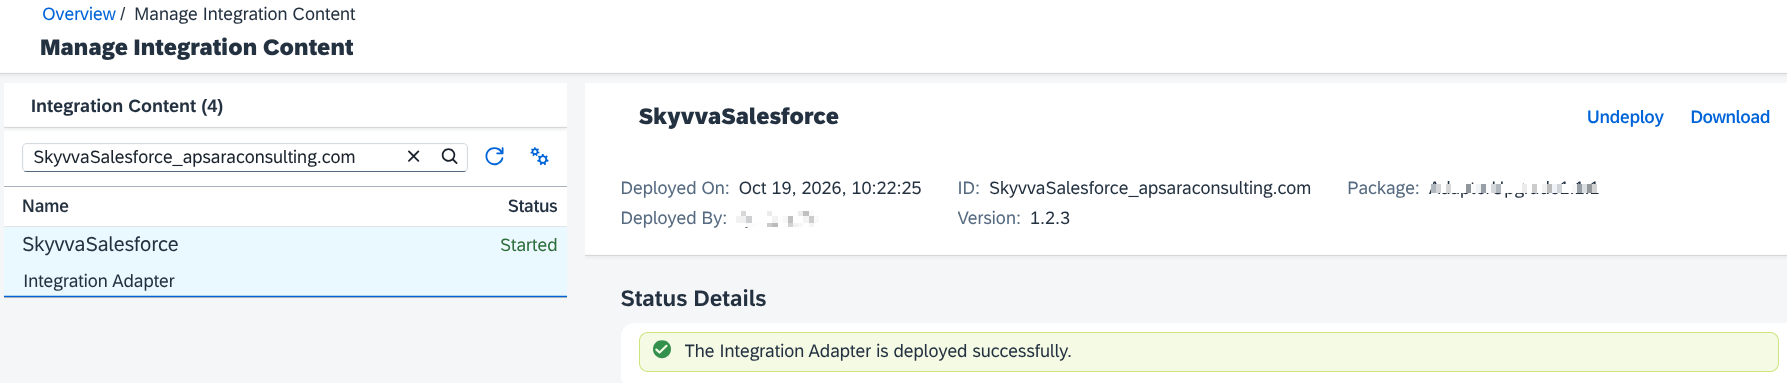The height and width of the screenshot is (383, 1787).
Task: Refresh the integration content list
Action: coord(494,156)
